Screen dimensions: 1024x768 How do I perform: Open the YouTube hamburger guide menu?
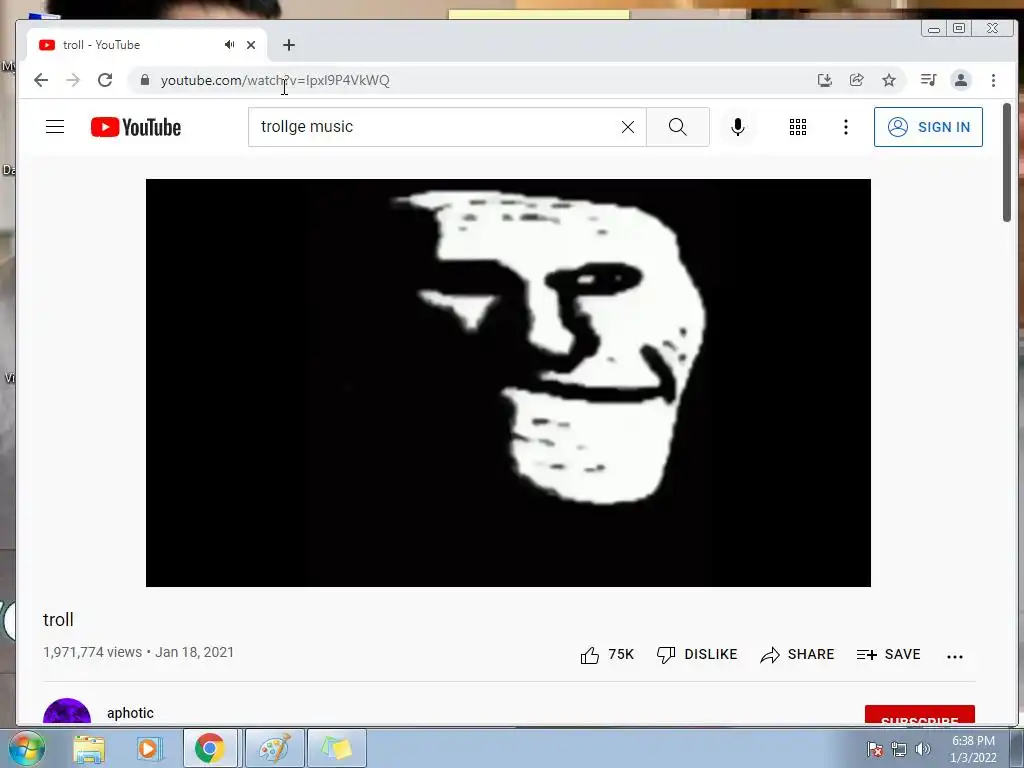[x=55, y=127]
